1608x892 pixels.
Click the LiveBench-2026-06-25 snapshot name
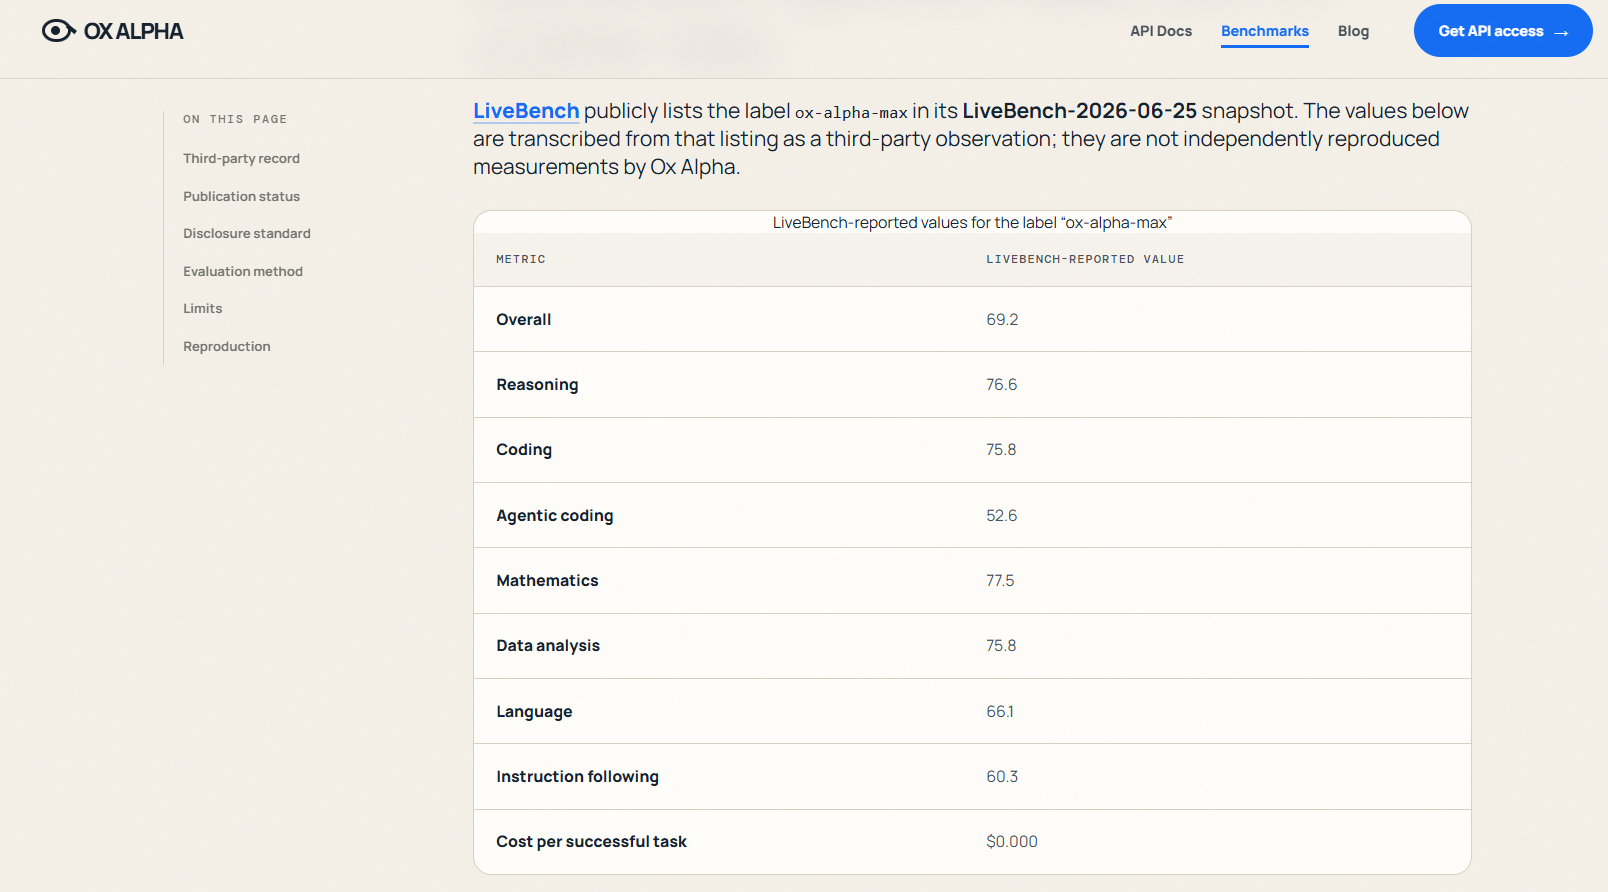(1079, 111)
